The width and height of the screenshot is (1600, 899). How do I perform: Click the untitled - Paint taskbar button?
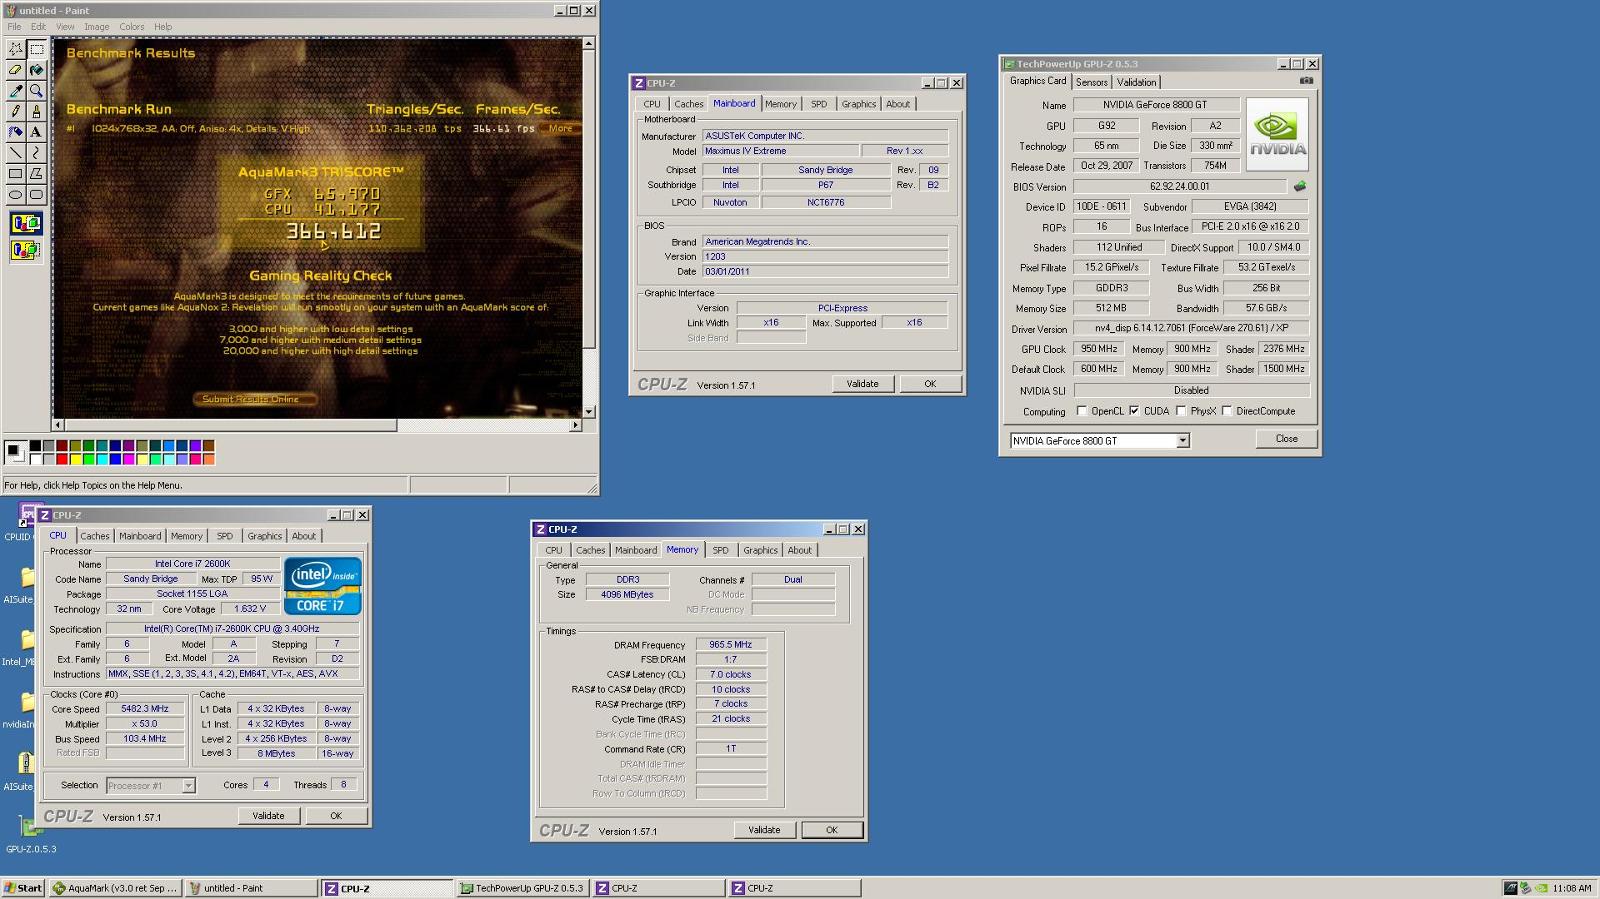click(x=250, y=888)
